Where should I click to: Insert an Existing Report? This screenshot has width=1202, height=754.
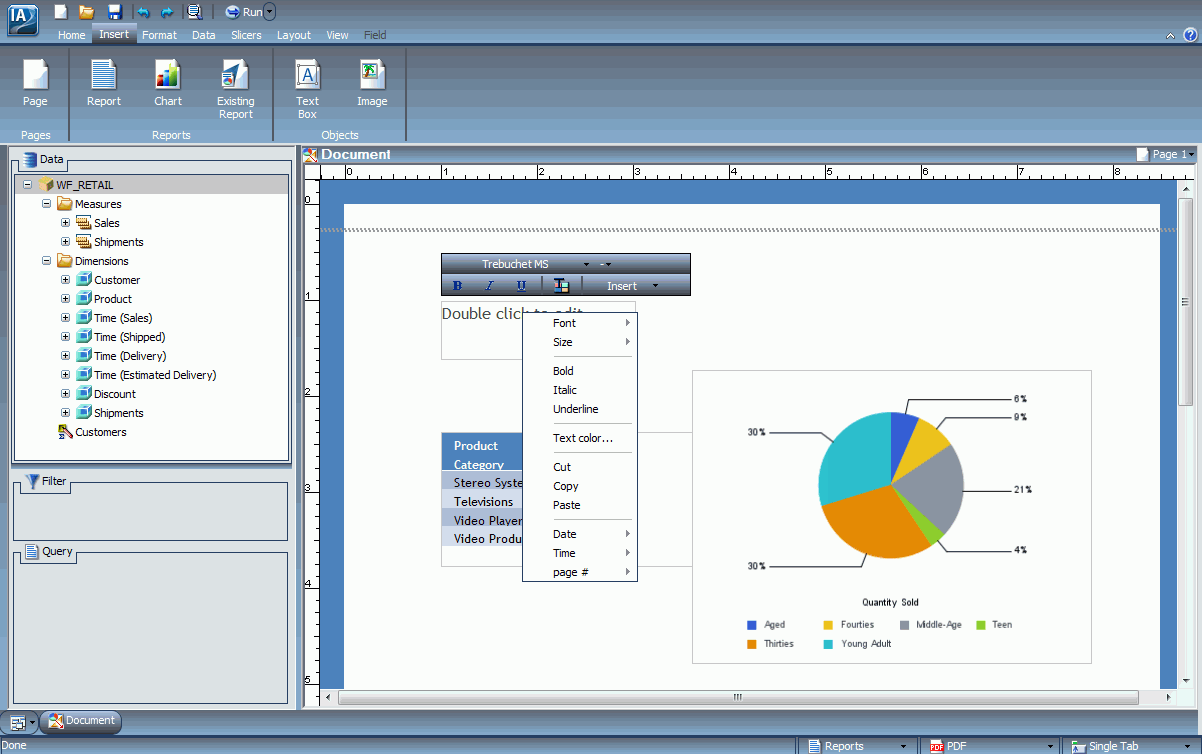(236, 90)
